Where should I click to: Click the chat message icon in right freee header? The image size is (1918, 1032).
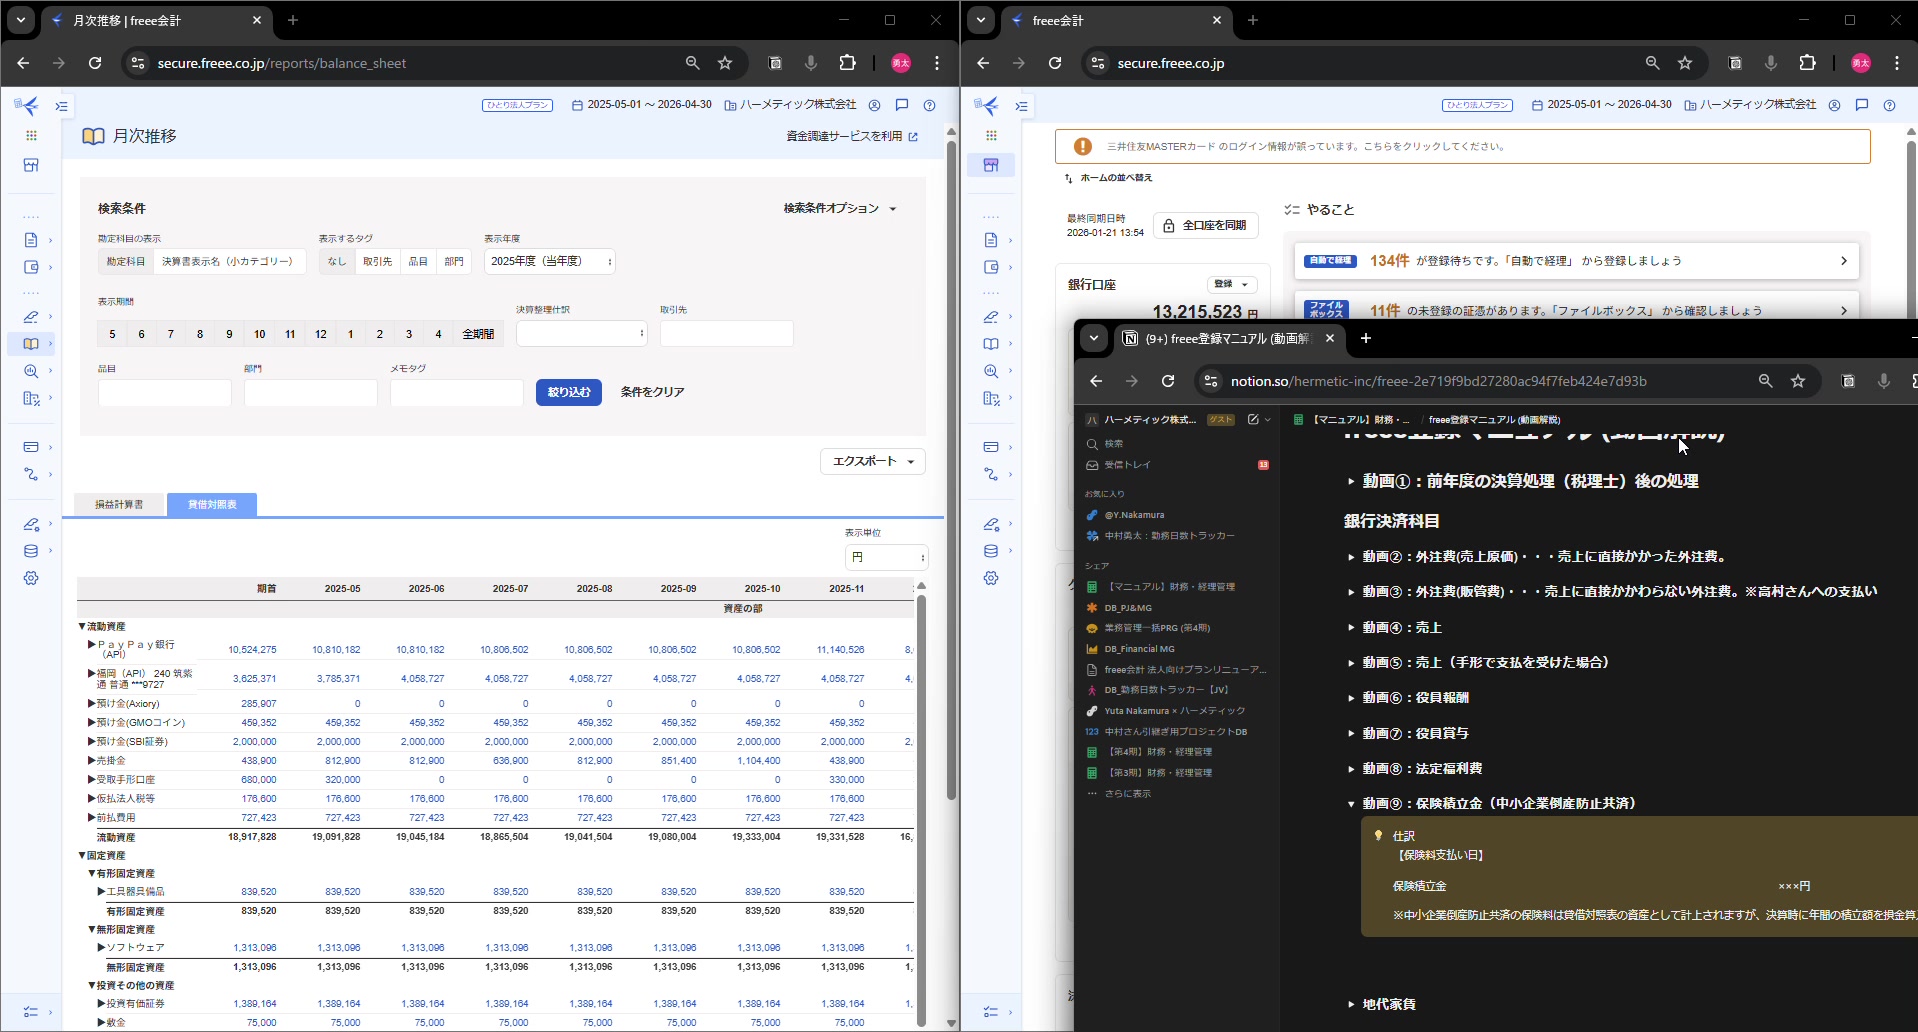click(x=1861, y=105)
